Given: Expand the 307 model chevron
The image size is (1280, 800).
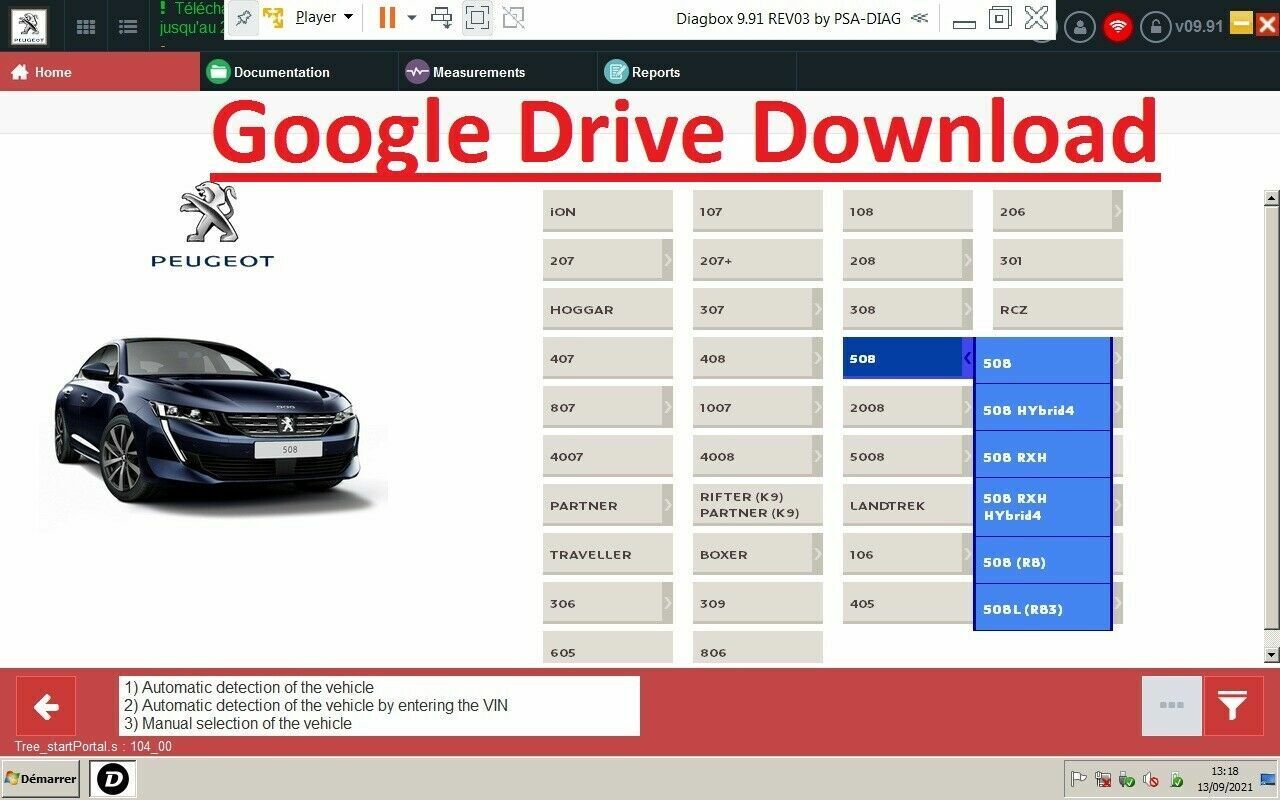Looking at the screenshot, I should [x=817, y=309].
